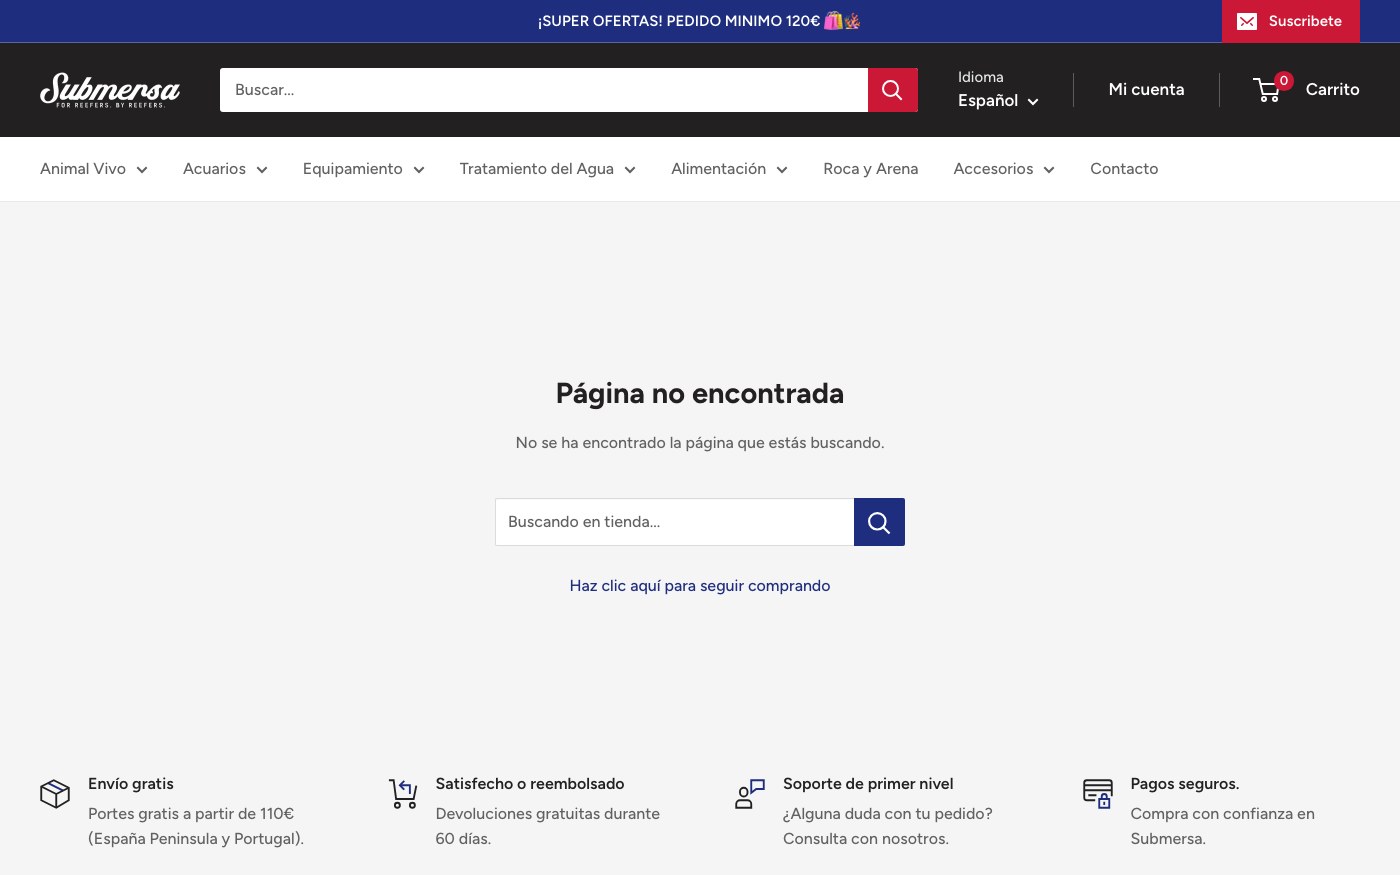
Task: Click 'Devoluciones gratuitas durante 60 días.' text
Action: [548, 826]
